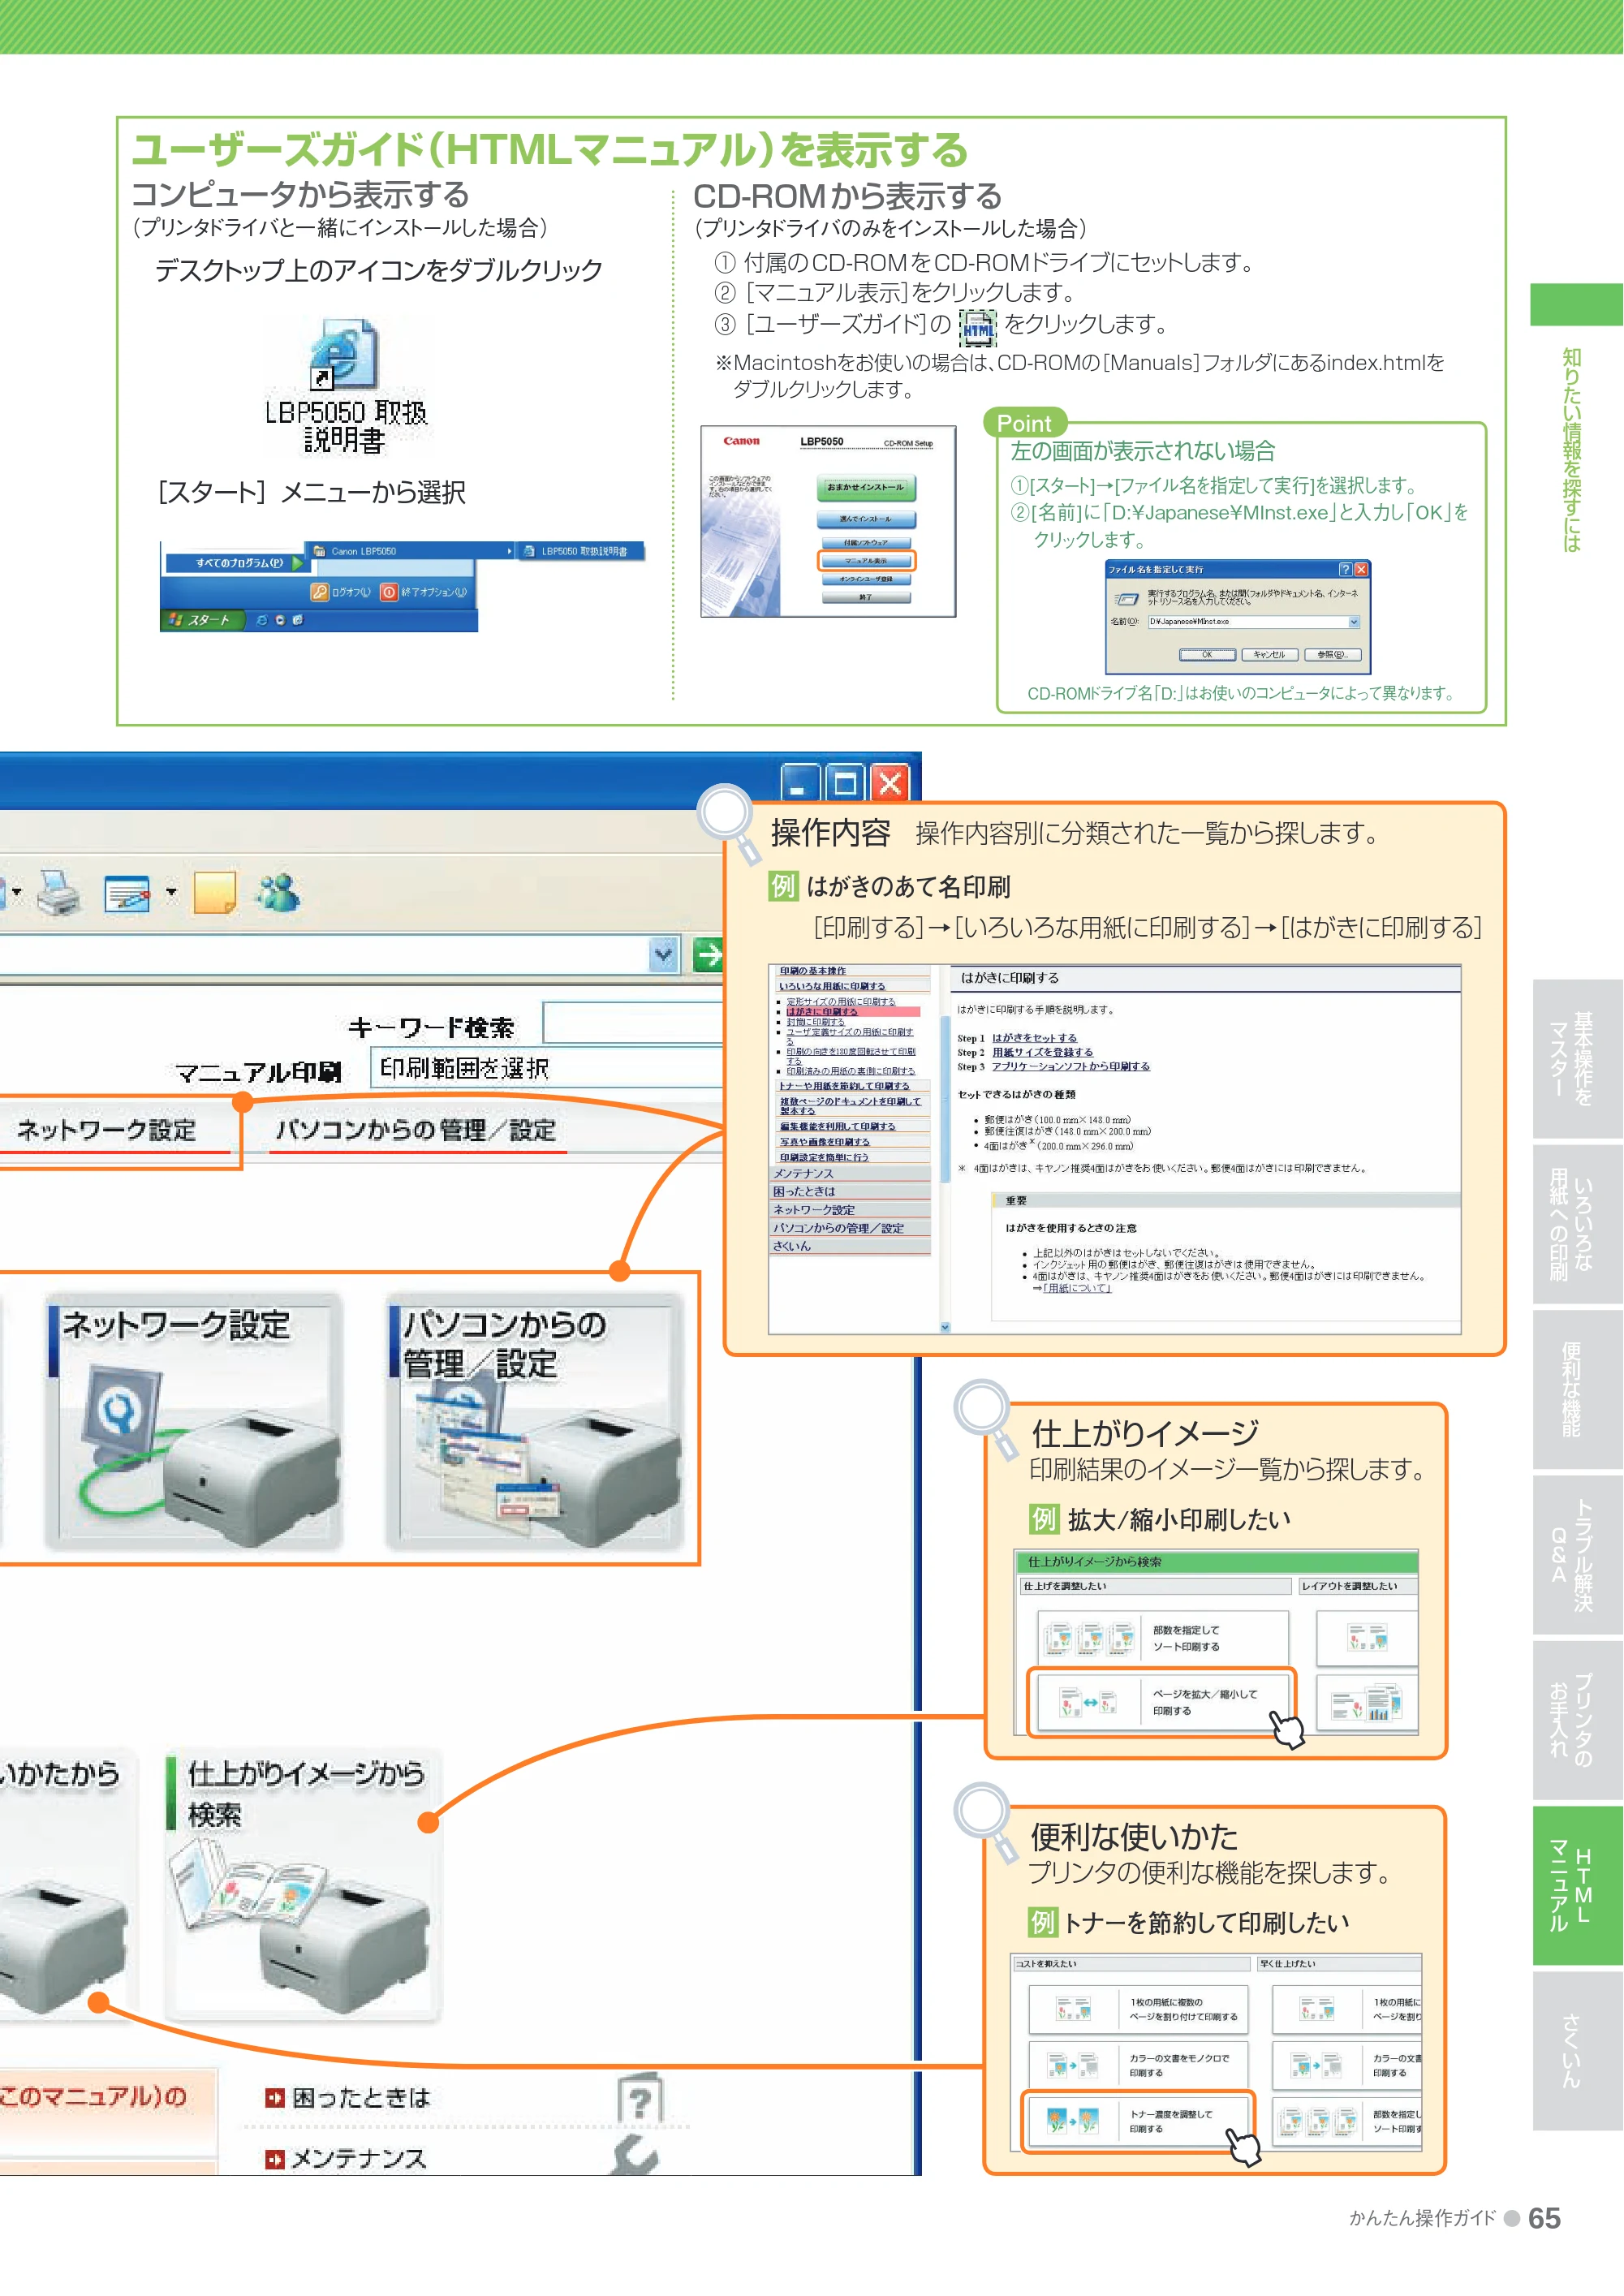Open the address bar dropdown arrow
This screenshot has width=1624, height=2296.
(663, 955)
